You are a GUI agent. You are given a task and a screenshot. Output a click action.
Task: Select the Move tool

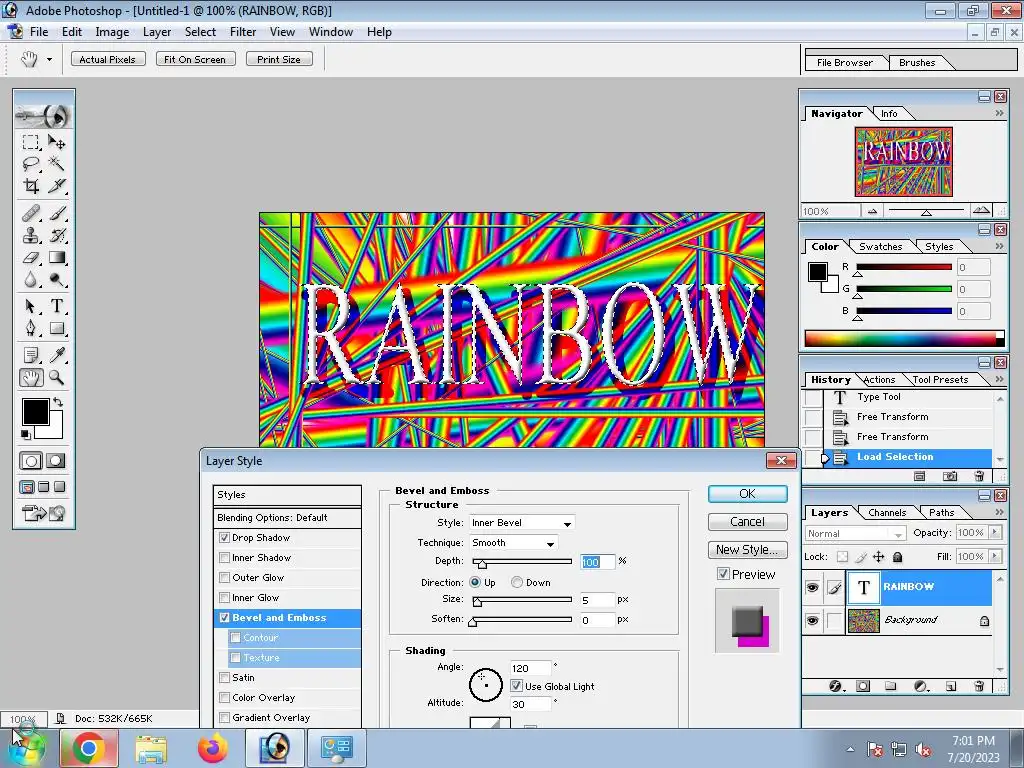(57, 142)
